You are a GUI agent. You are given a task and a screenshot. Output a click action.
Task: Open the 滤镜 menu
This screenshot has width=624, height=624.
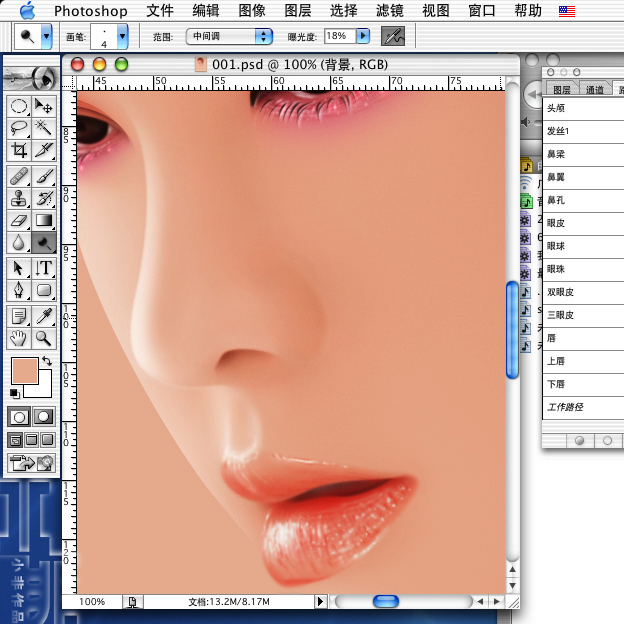390,11
